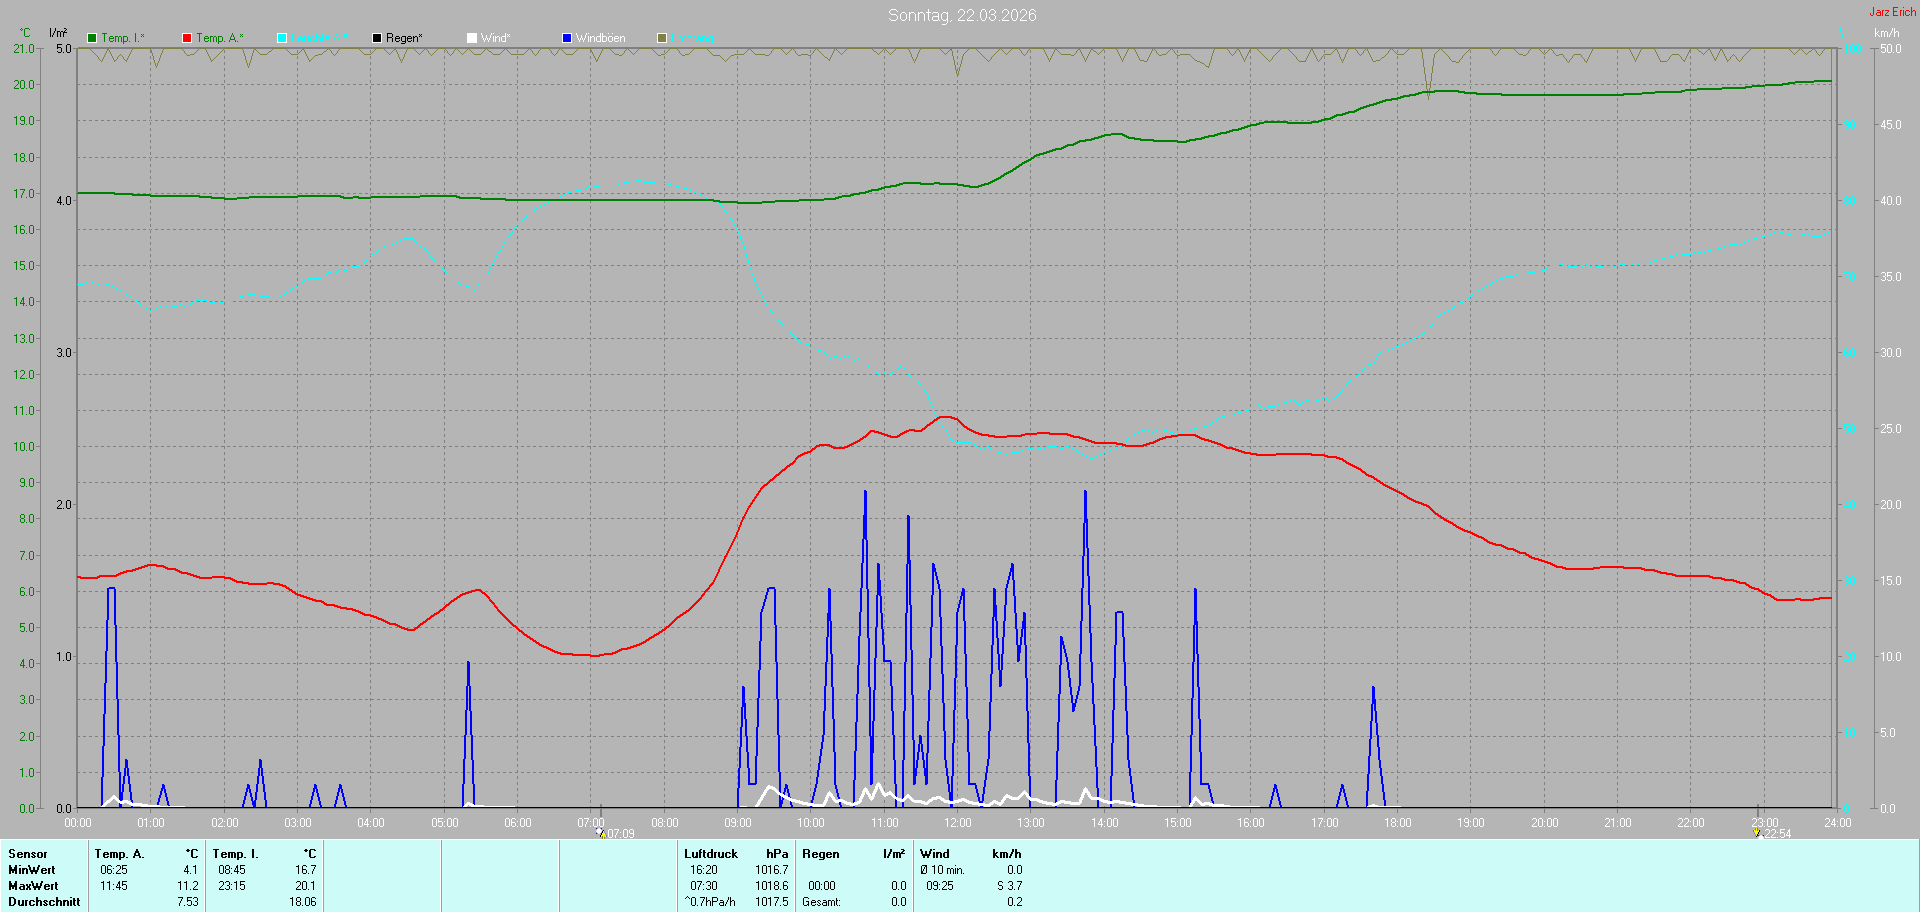The image size is (1920, 912).
Task: Click the Temp. A. column header
Action: [119, 854]
